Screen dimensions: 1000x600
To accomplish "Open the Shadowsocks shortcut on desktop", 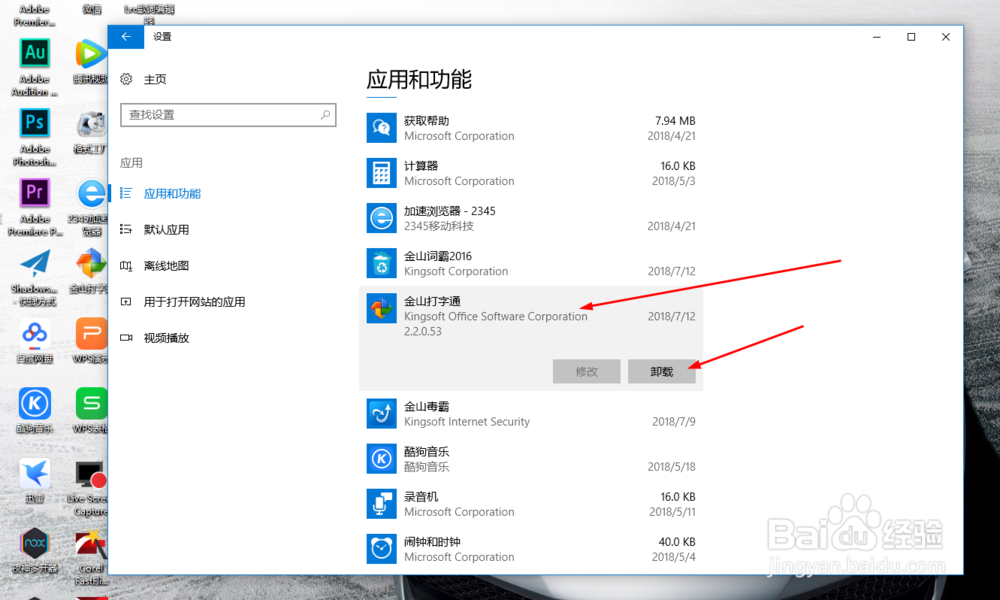I will click(x=34, y=278).
